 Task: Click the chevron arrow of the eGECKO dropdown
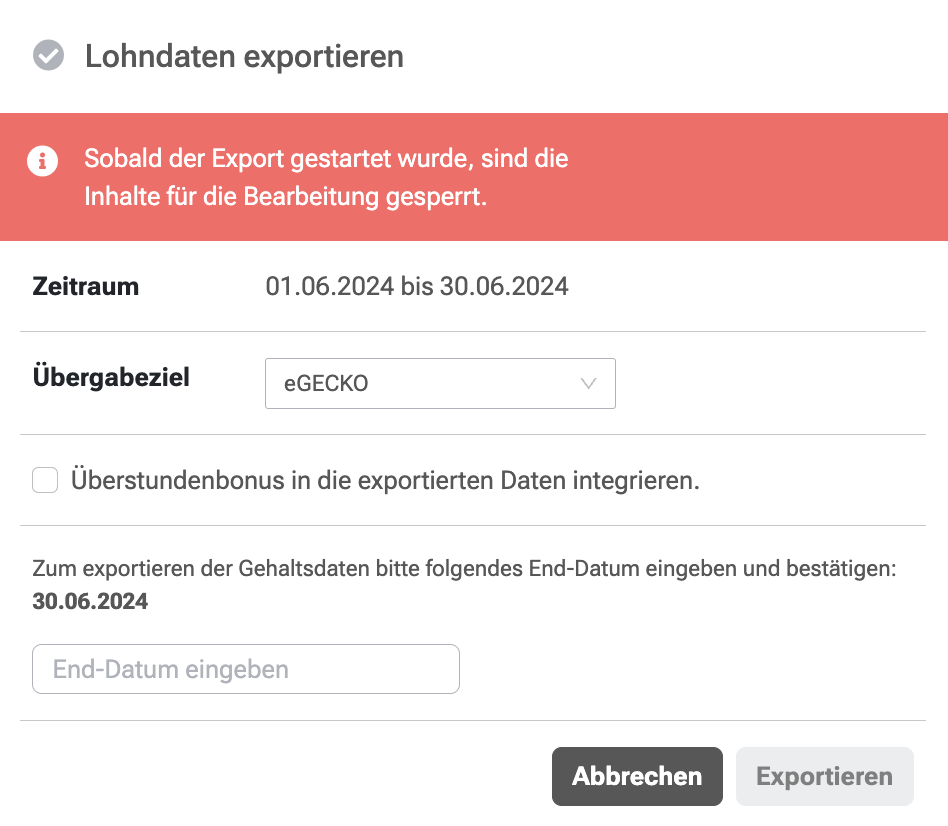point(588,383)
